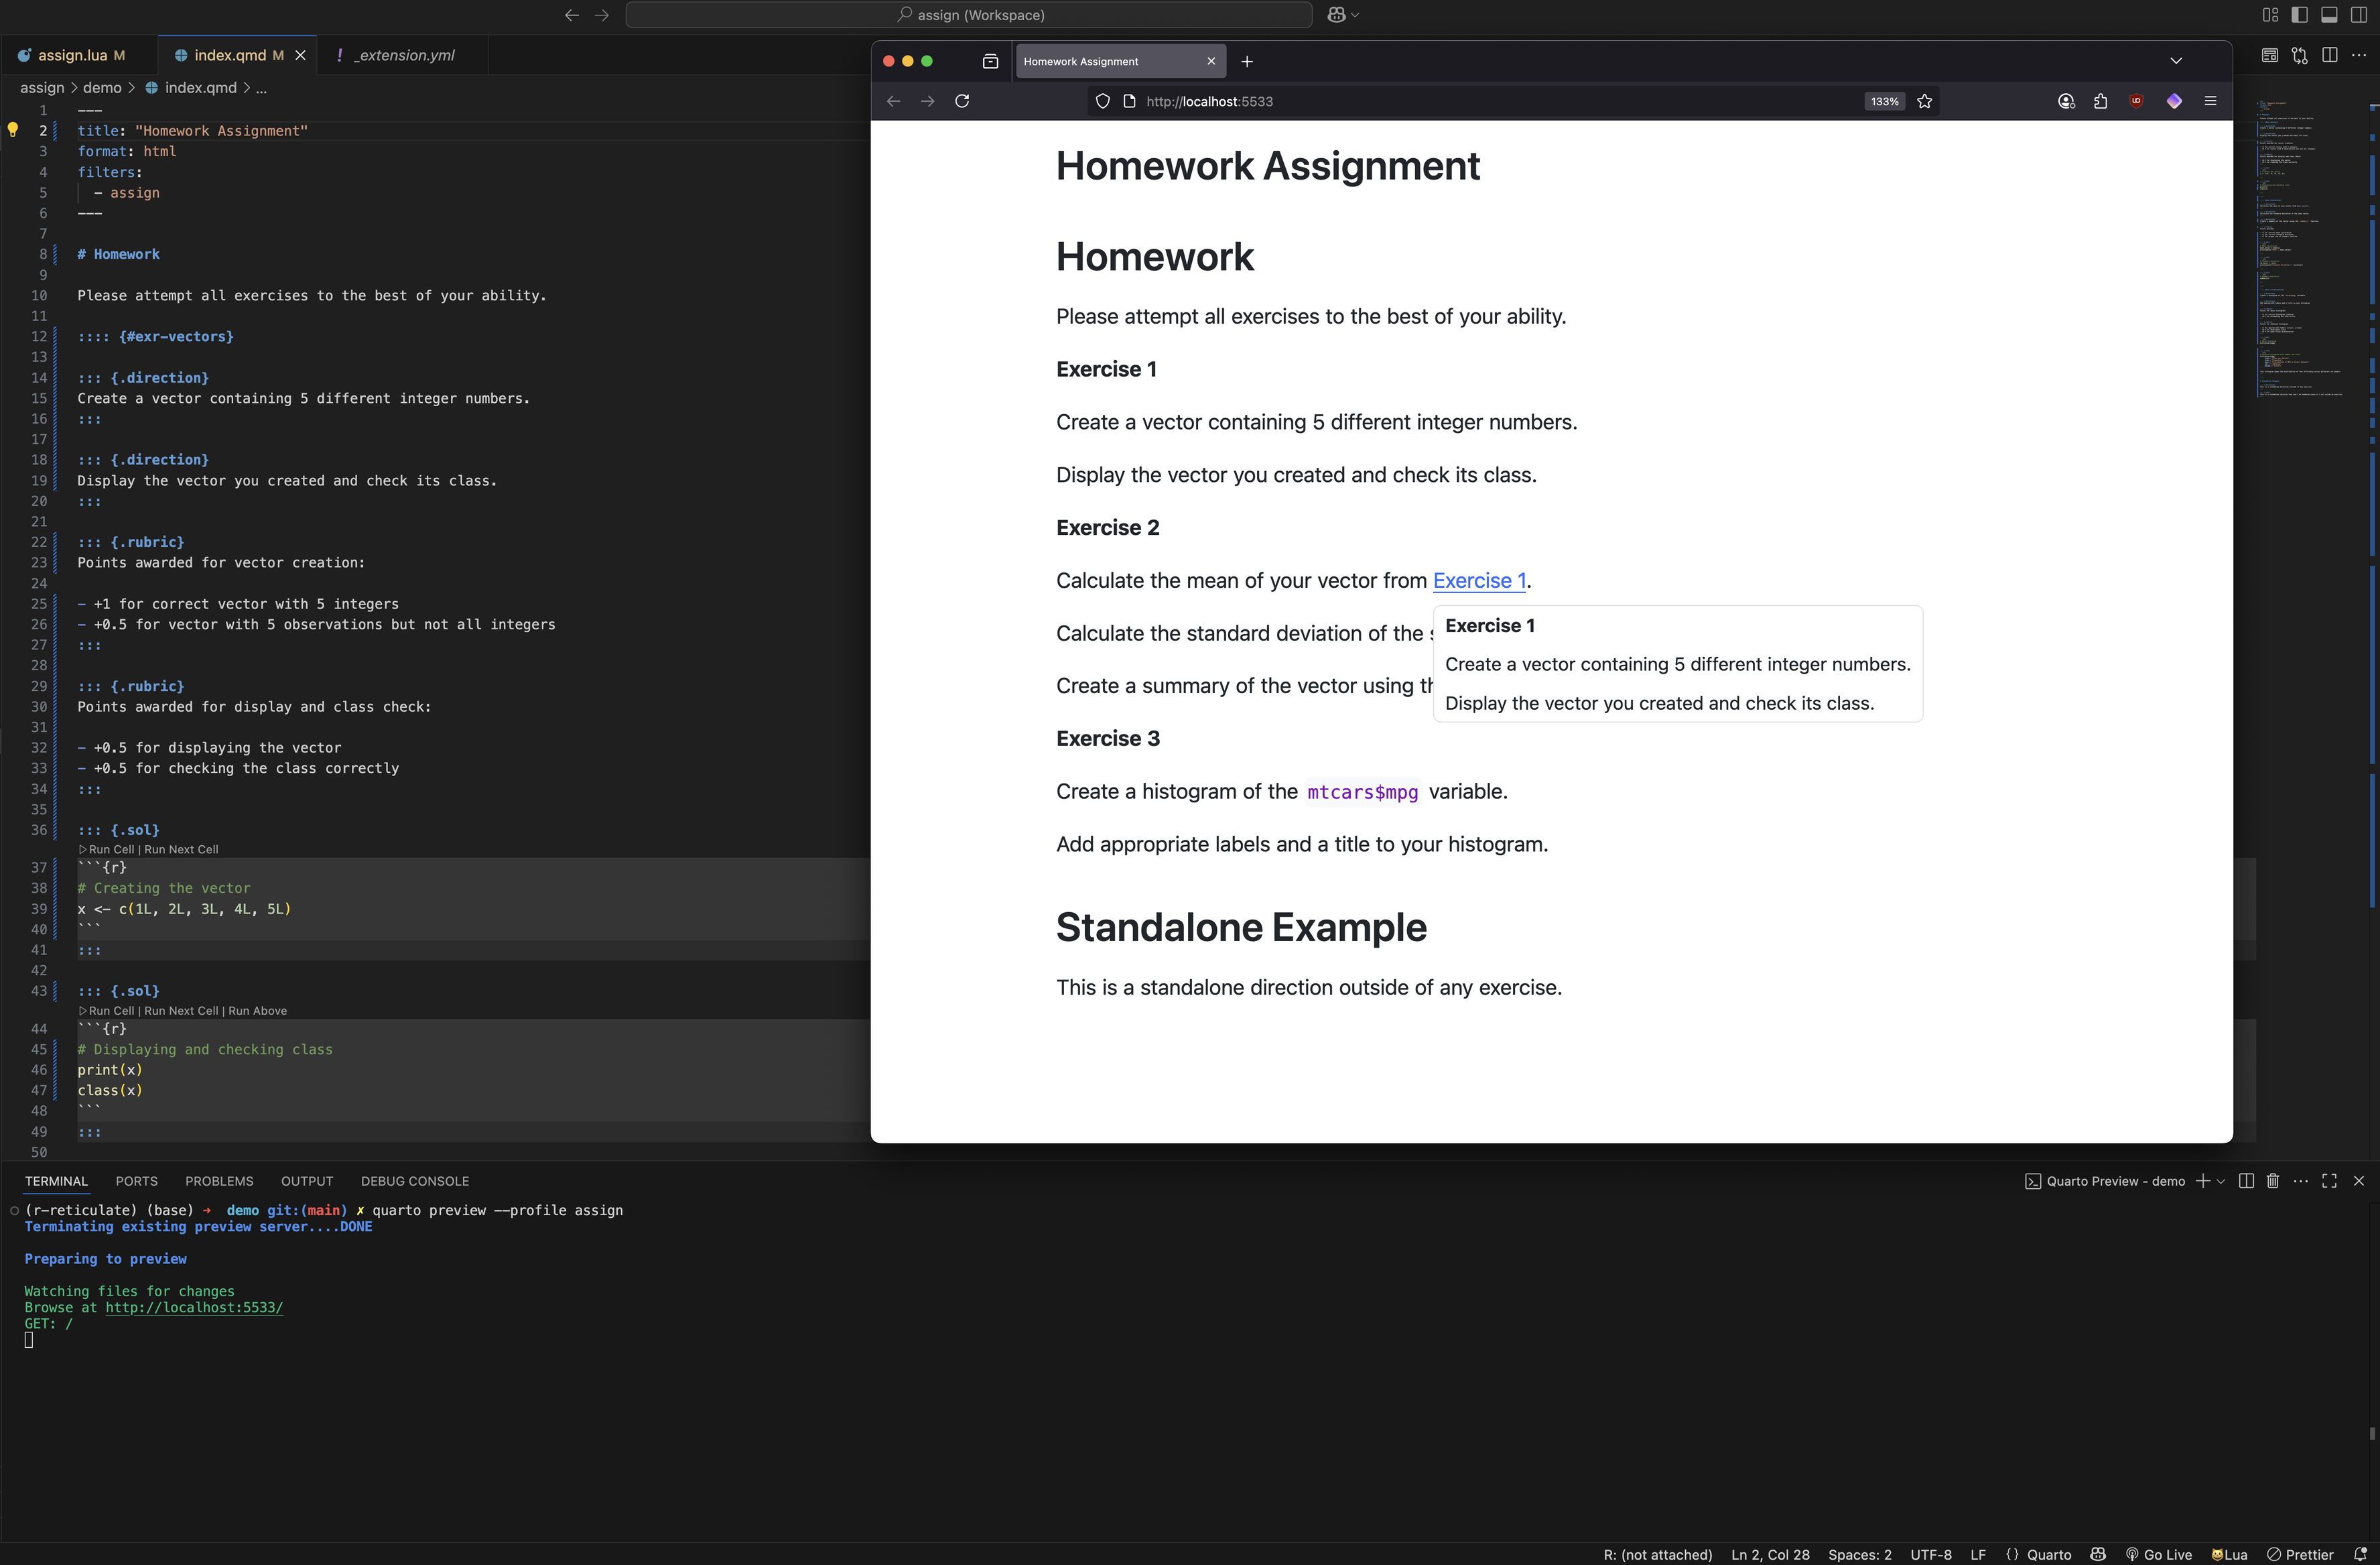2380x1565 pixels.
Task: Open the Copilot chat icon in title bar
Action: click(1336, 15)
